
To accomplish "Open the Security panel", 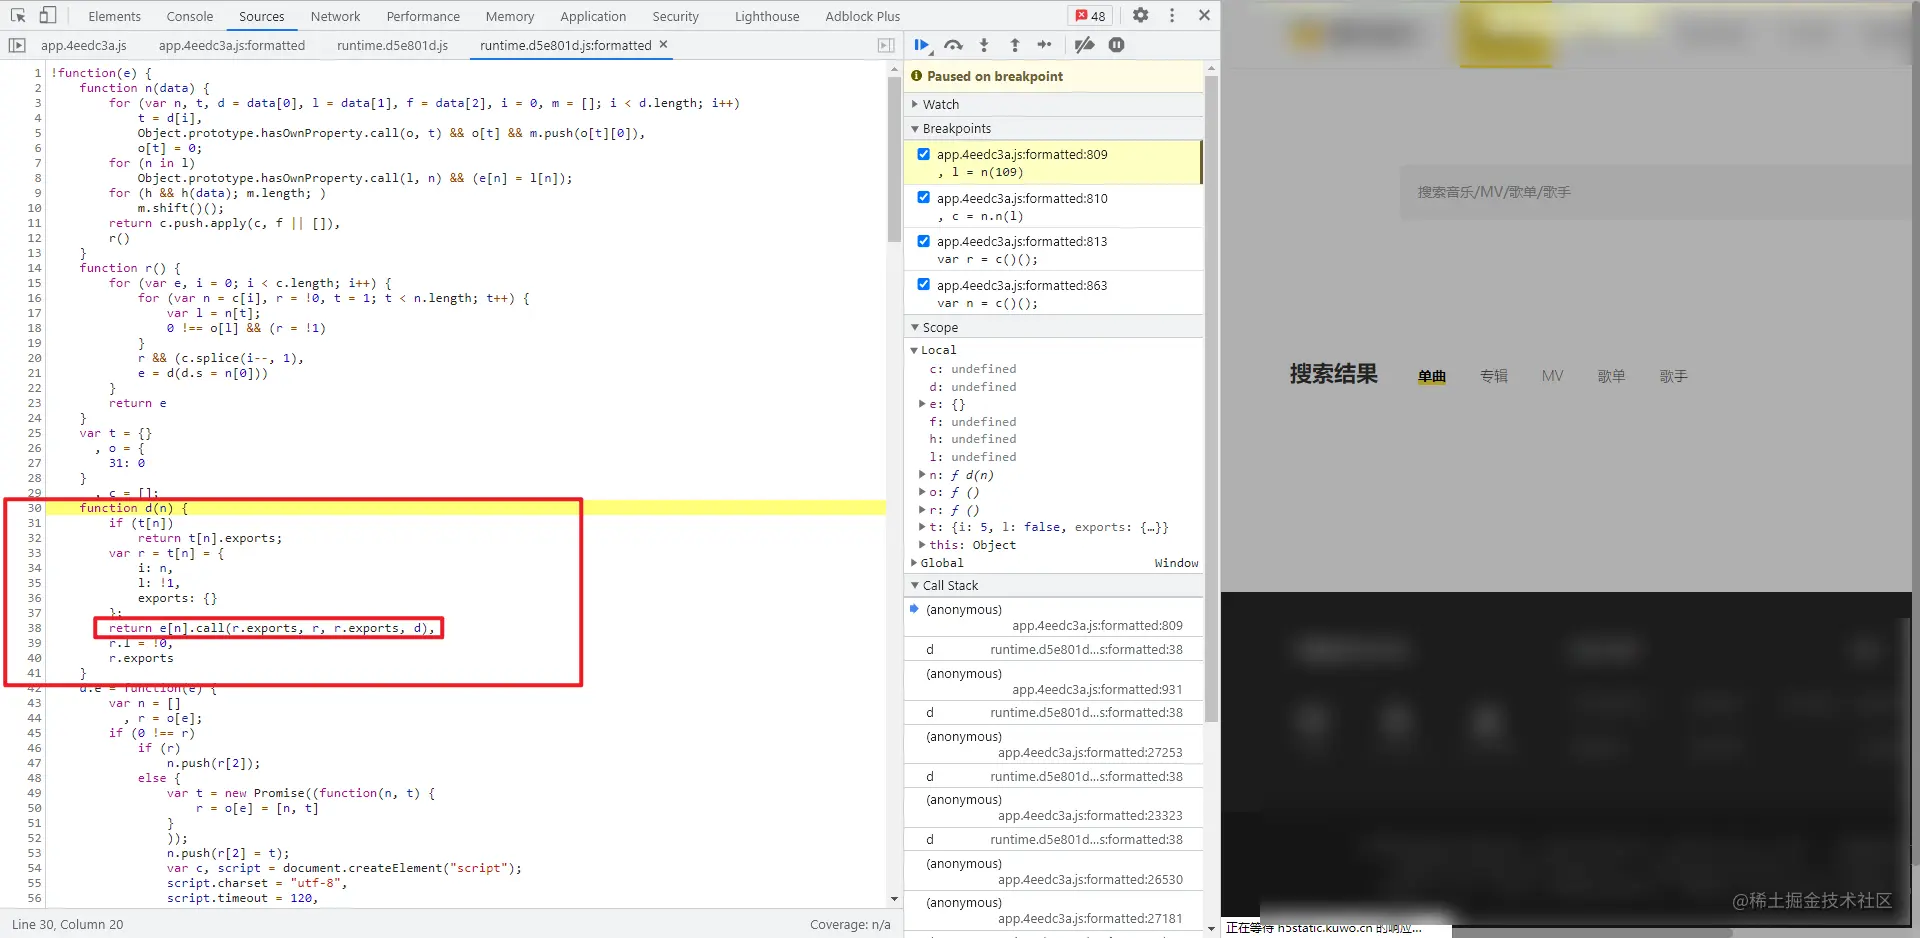I will tap(676, 16).
